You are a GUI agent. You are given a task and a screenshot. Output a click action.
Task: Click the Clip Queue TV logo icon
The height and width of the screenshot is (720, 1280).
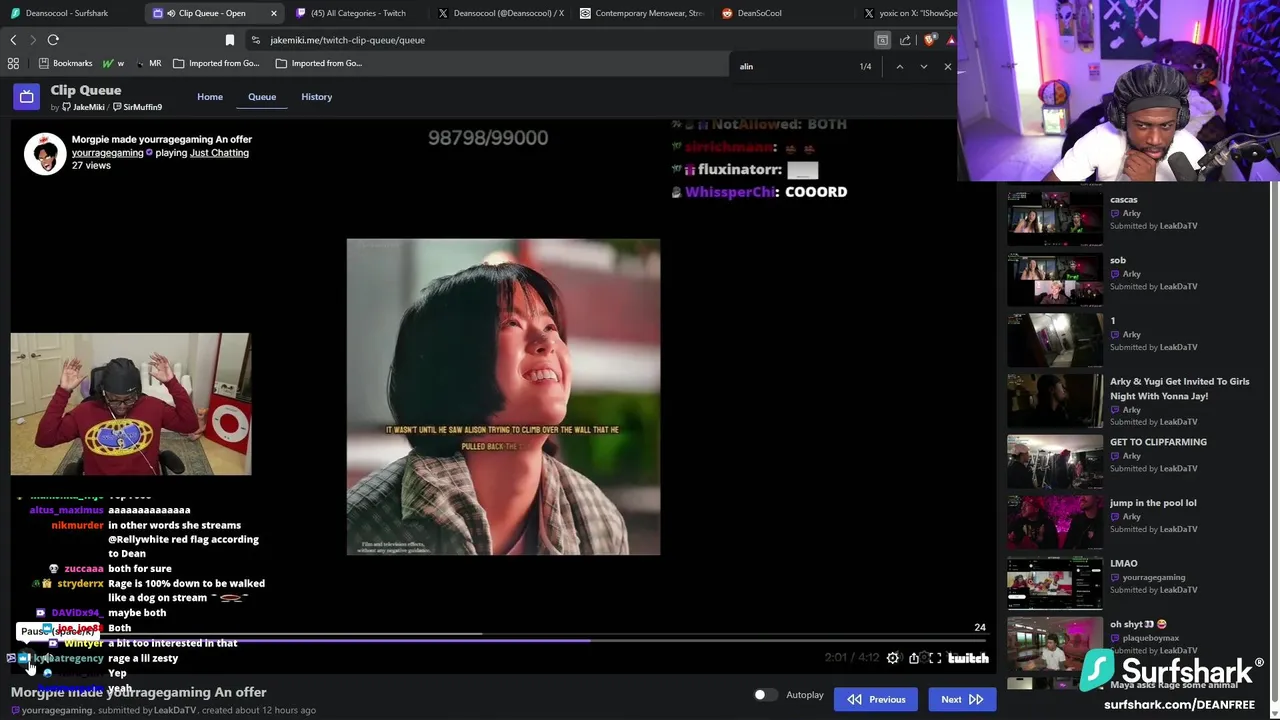(27, 97)
